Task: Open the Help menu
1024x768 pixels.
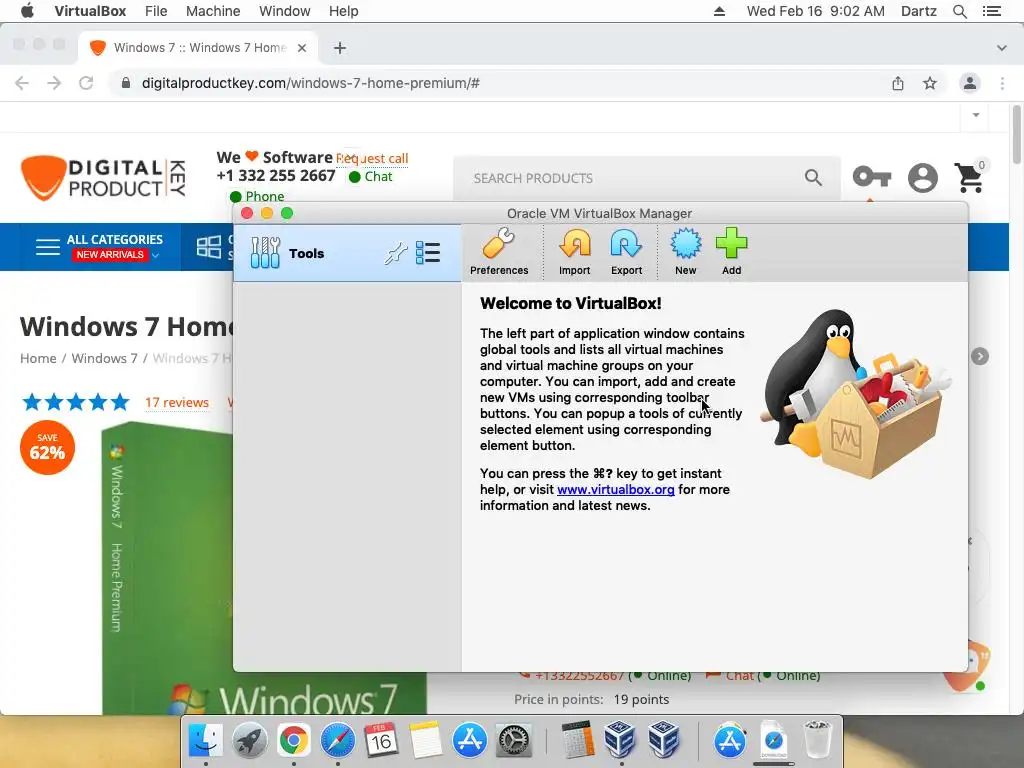Action: pos(344,11)
